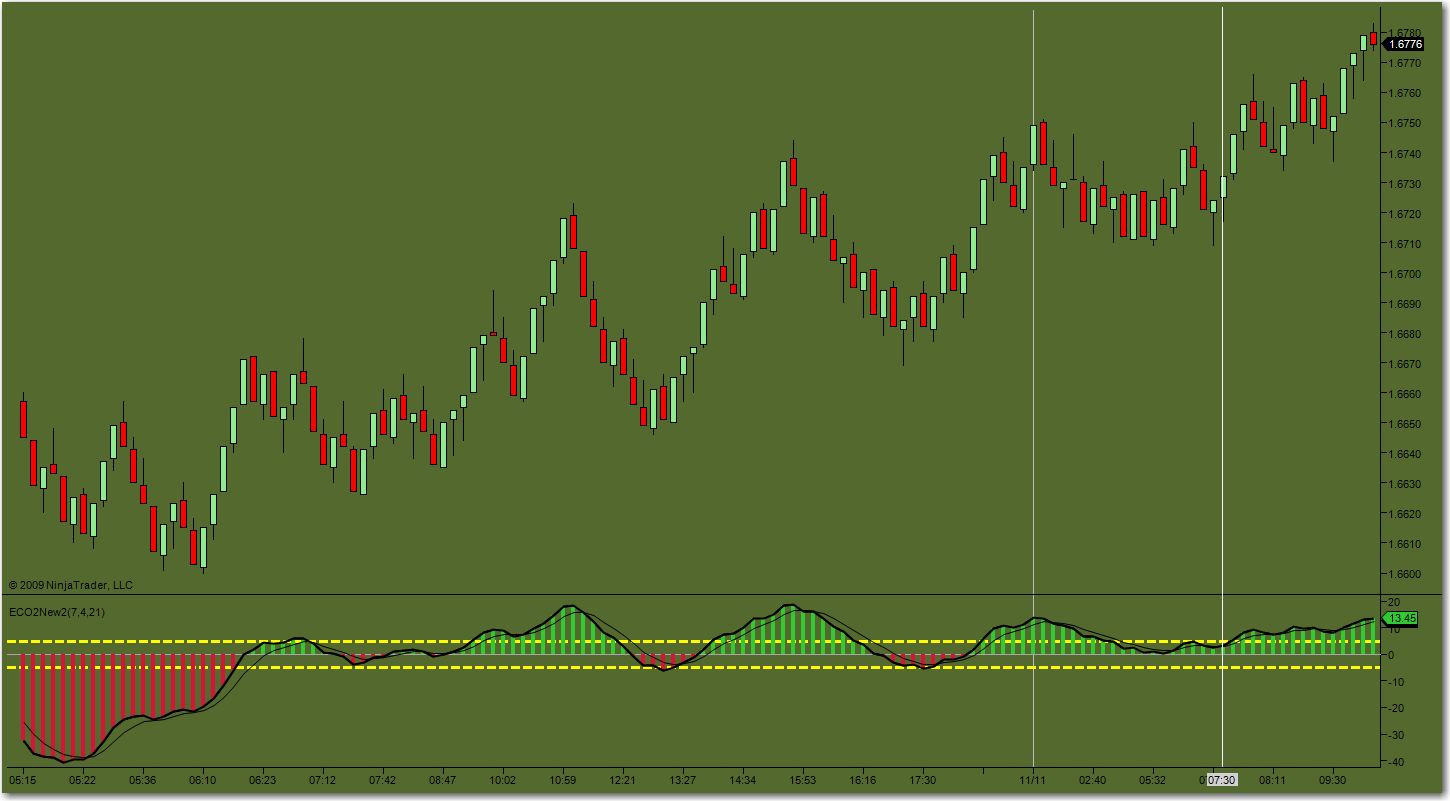Click the 1.6630 price axis label
This screenshot has height=801, width=1450.
click(1405, 483)
